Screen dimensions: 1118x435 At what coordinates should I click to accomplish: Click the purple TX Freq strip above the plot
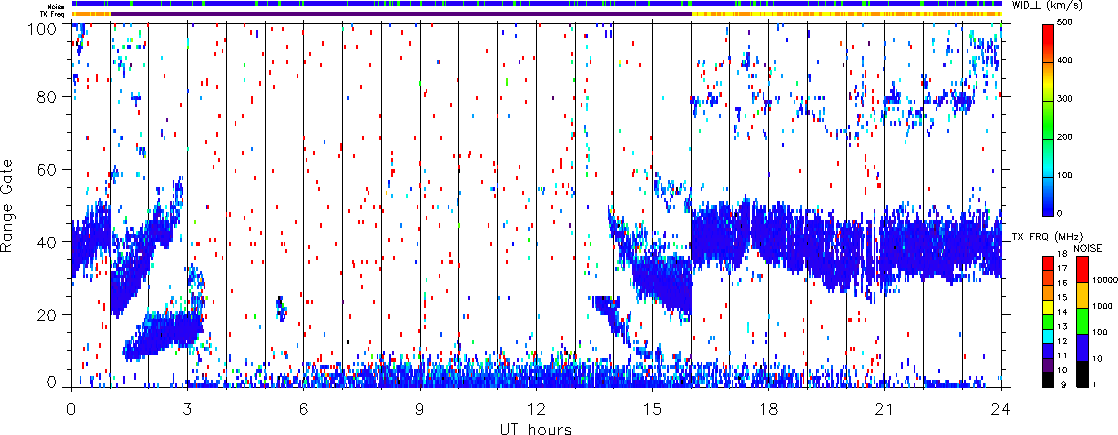(x=401, y=14)
